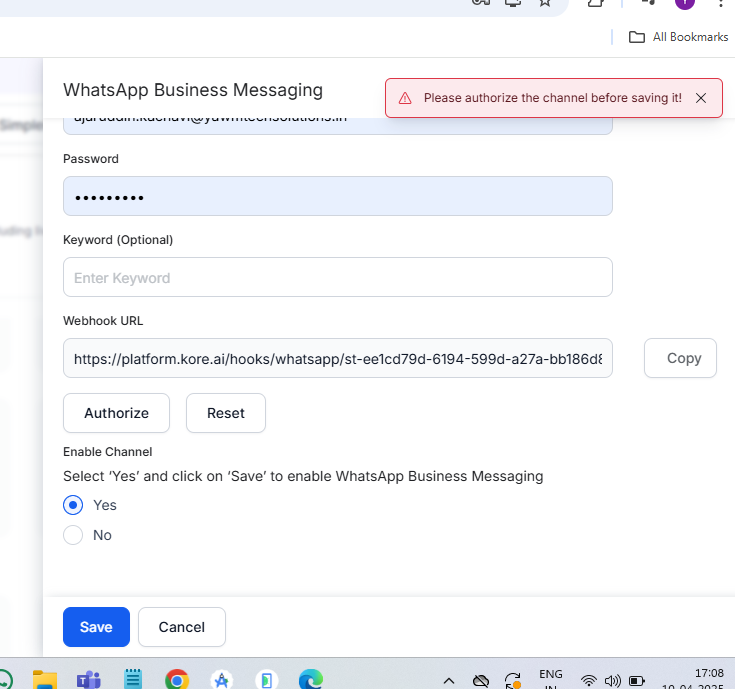Click the Enable Channel label
735x689 pixels.
click(108, 452)
